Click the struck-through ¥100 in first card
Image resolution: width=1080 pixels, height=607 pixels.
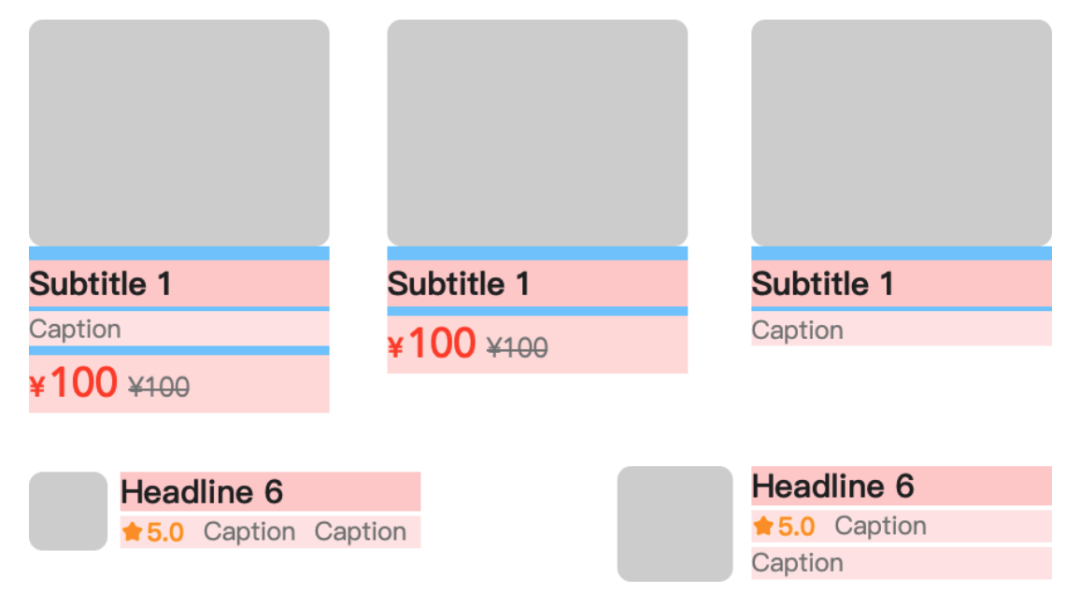click(x=159, y=387)
